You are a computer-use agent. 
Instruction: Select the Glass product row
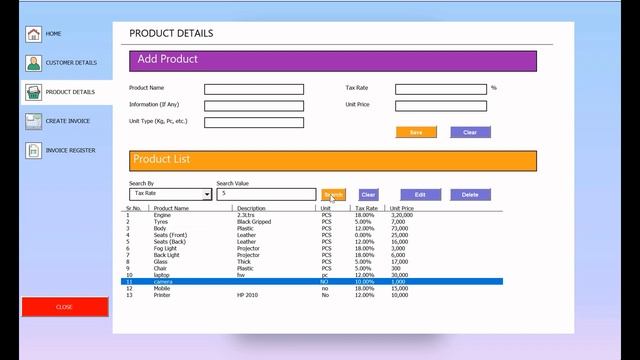click(312, 262)
